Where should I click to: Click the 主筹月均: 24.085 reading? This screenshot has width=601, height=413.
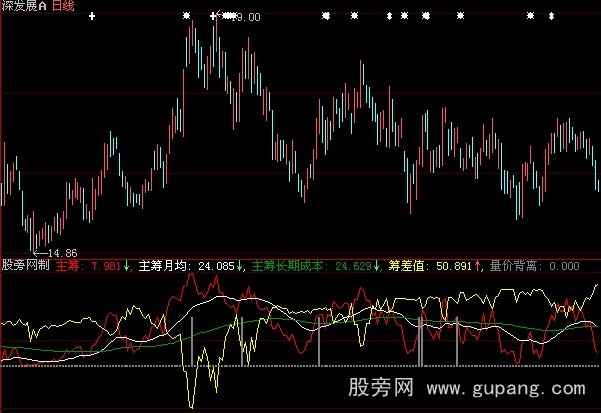pyautogui.click(x=186, y=266)
